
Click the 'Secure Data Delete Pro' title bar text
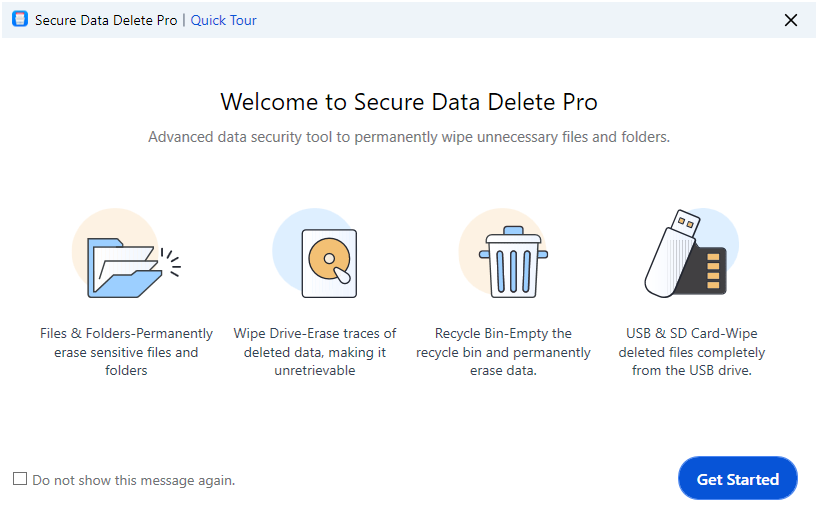[106, 20]
